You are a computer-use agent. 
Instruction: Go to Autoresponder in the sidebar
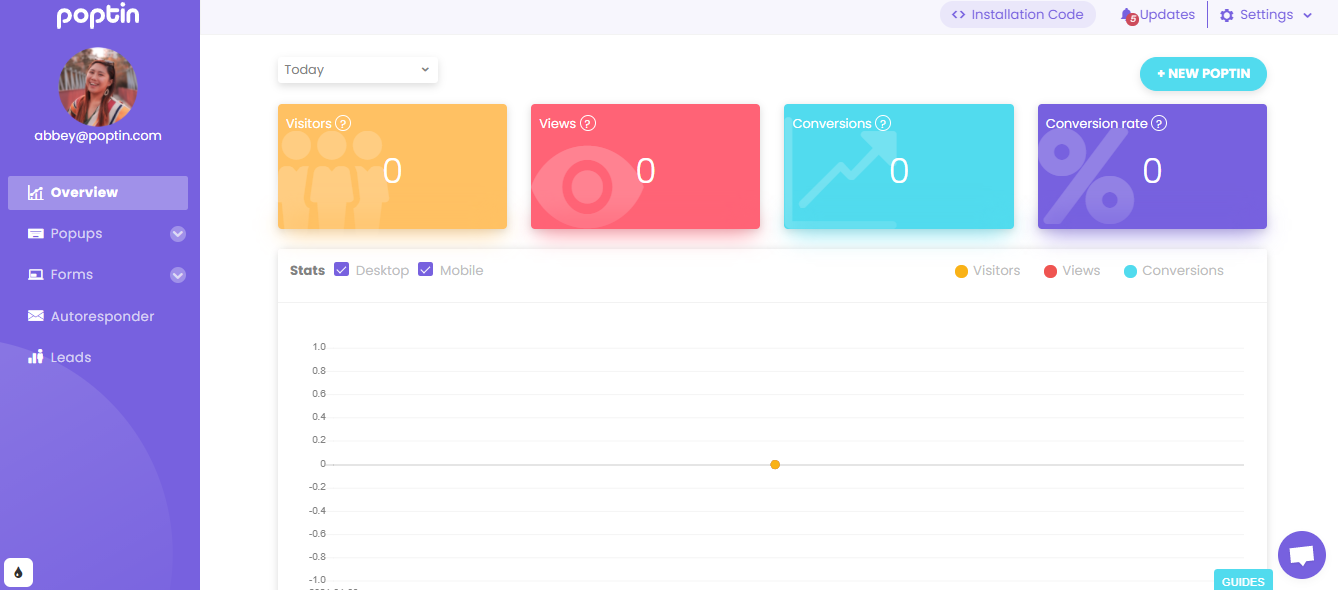click(x=102, y=316)
